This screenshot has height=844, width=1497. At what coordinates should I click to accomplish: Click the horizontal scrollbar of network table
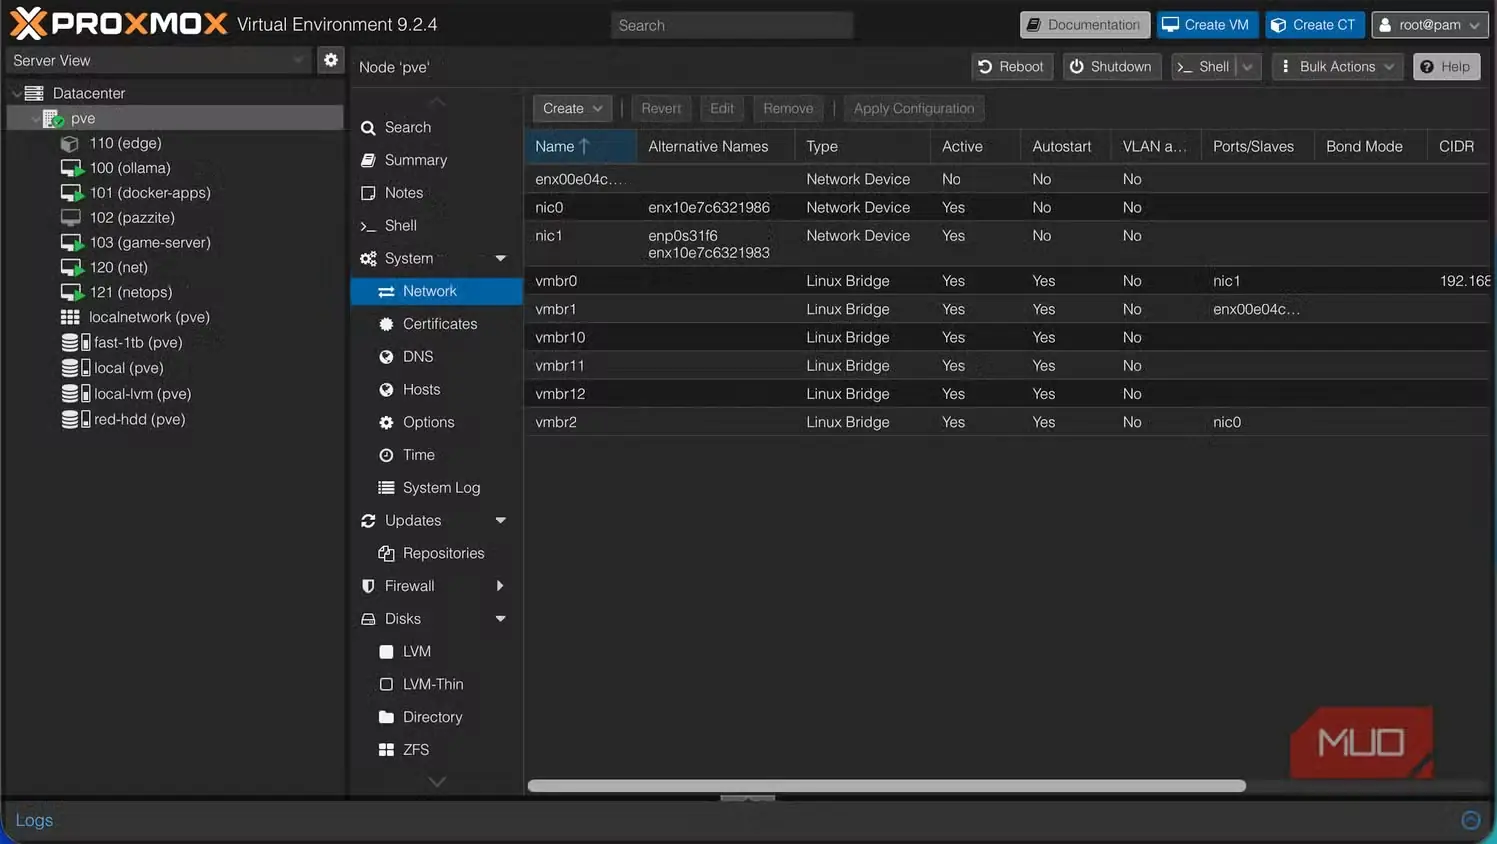pos(887,786)
